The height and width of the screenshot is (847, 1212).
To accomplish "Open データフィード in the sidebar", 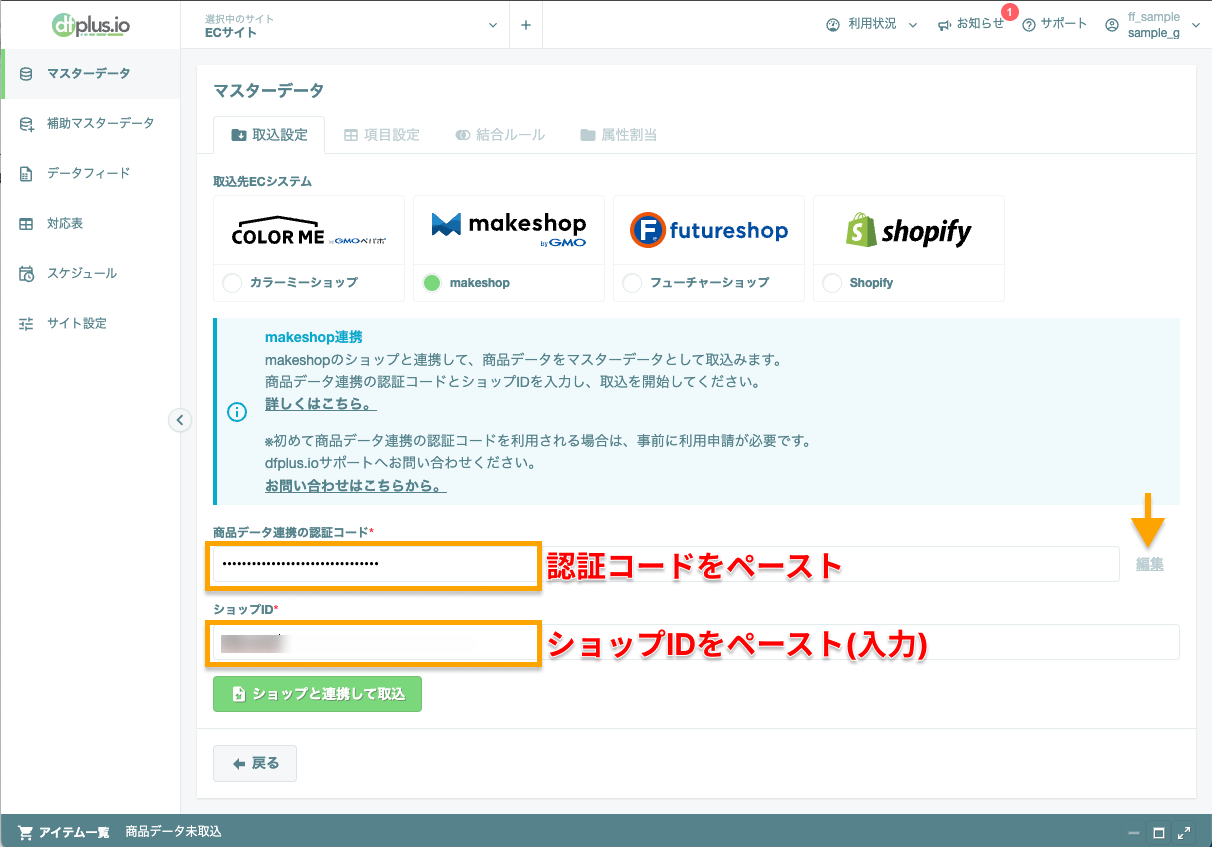I will point(90,174).
